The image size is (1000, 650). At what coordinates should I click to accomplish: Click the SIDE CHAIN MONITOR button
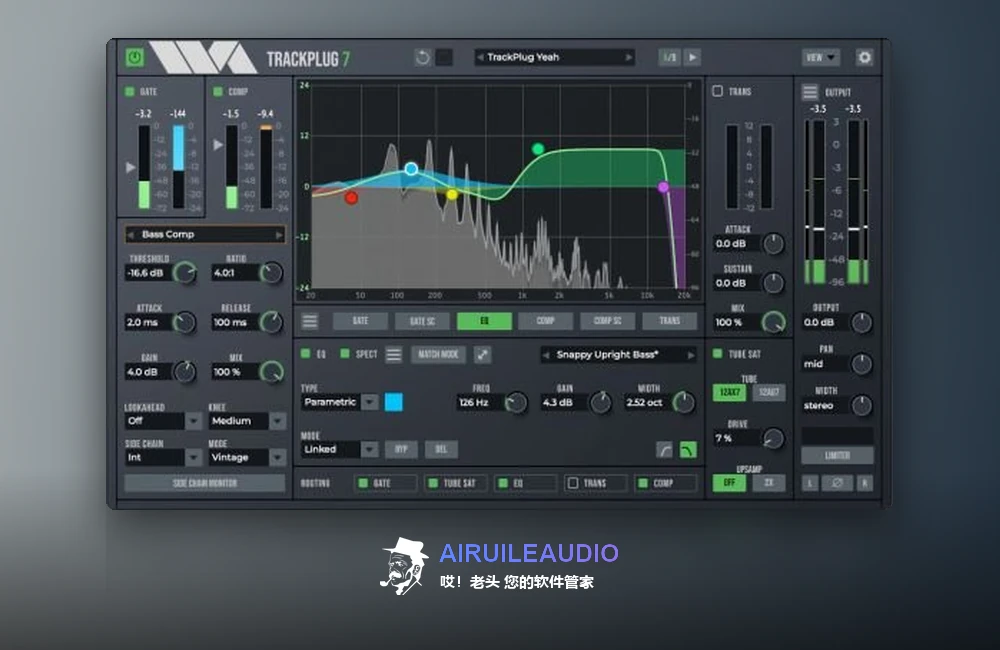205,484
